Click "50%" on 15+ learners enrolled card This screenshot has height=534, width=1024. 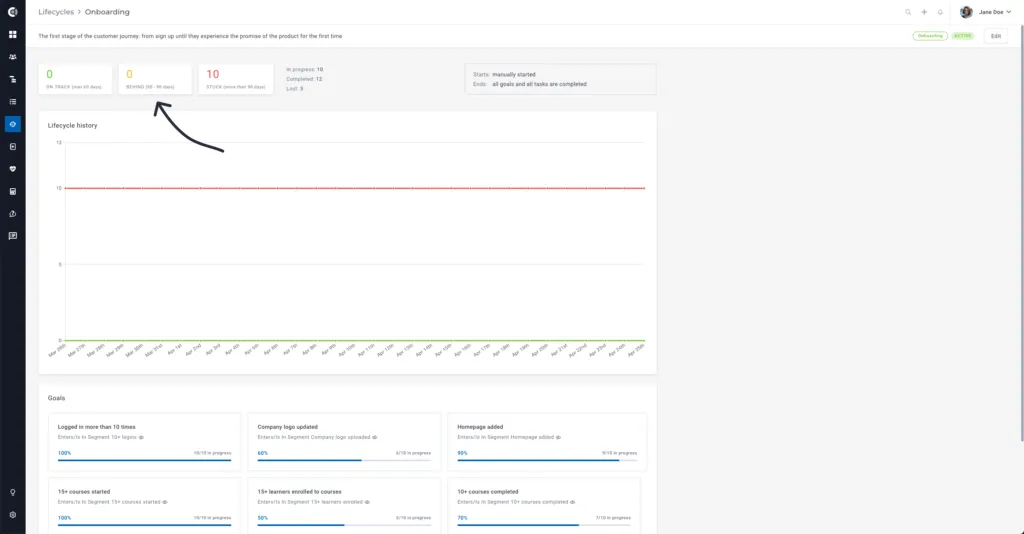pos(263,518)
